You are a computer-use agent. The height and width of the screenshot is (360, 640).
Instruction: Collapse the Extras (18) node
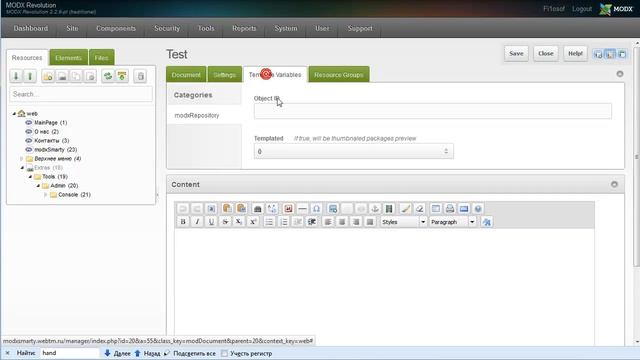pos(22,168)
